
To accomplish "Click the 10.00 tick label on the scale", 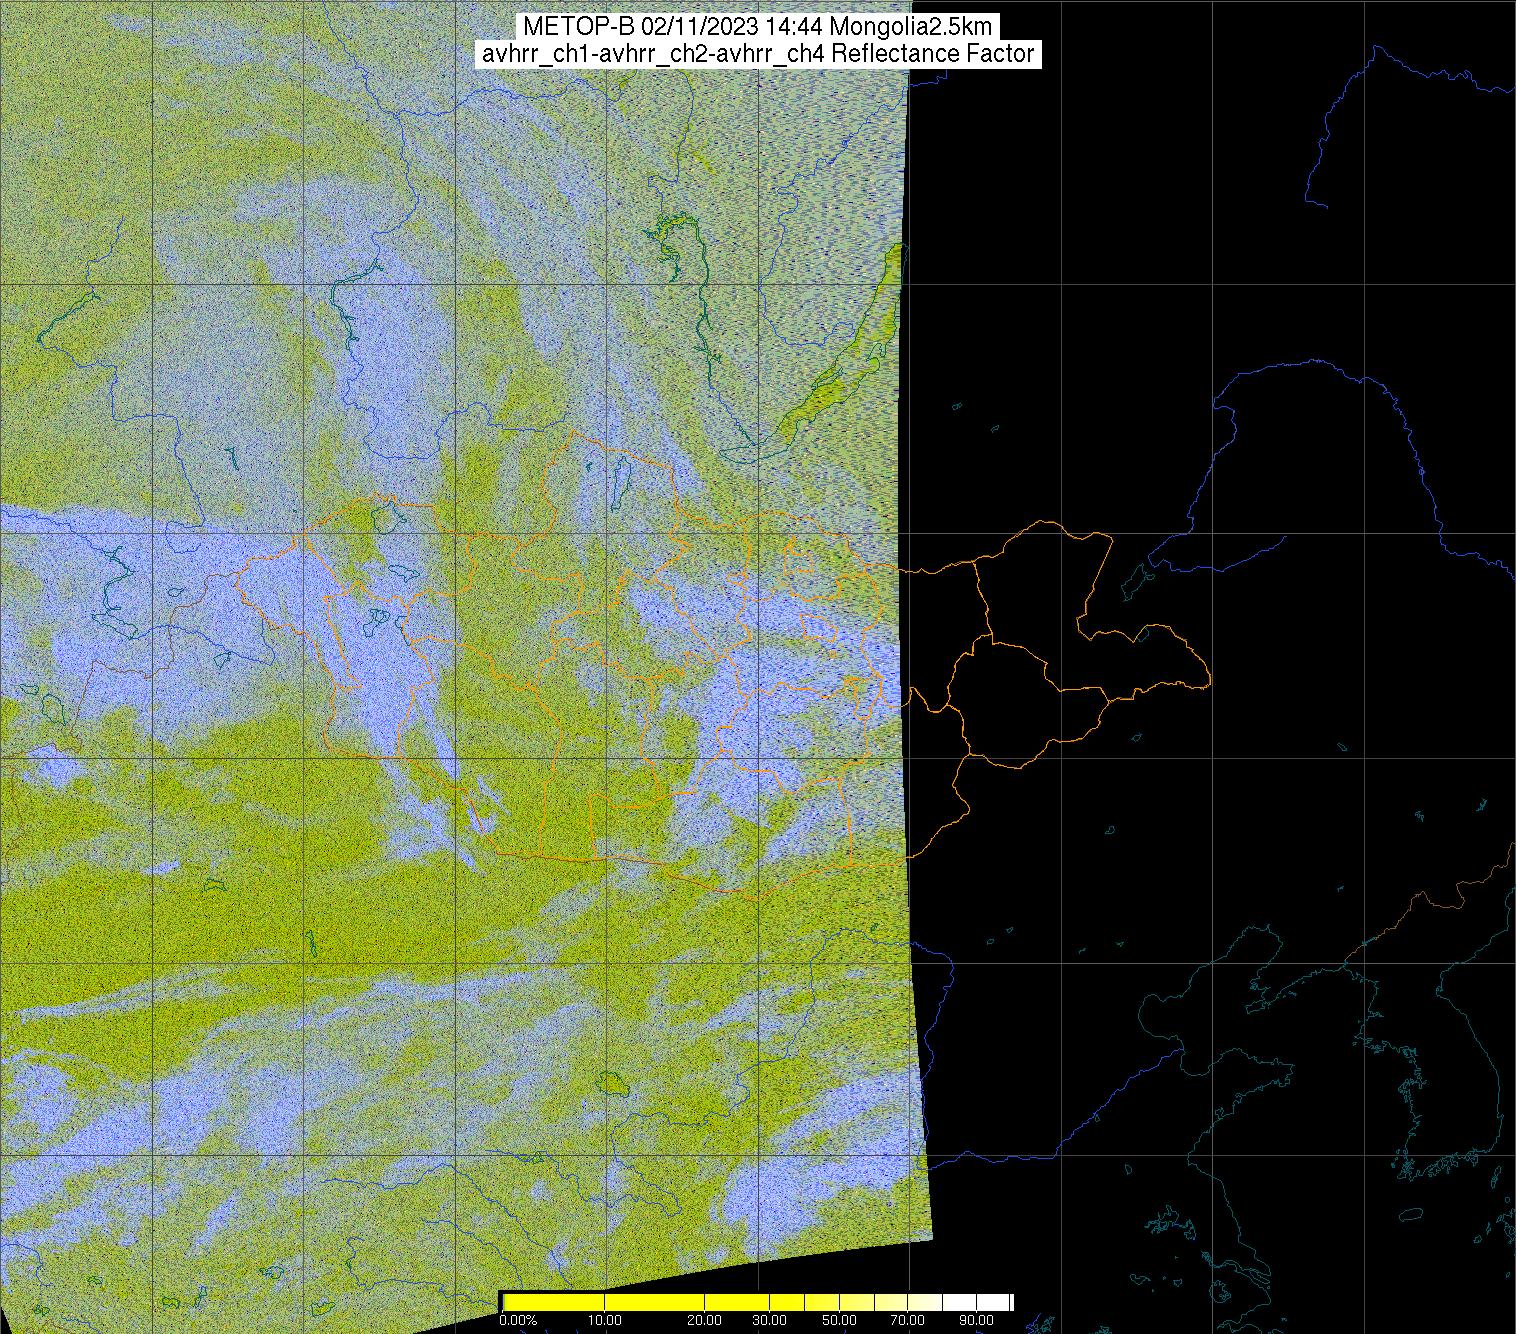I will (x=605, y=1321).
